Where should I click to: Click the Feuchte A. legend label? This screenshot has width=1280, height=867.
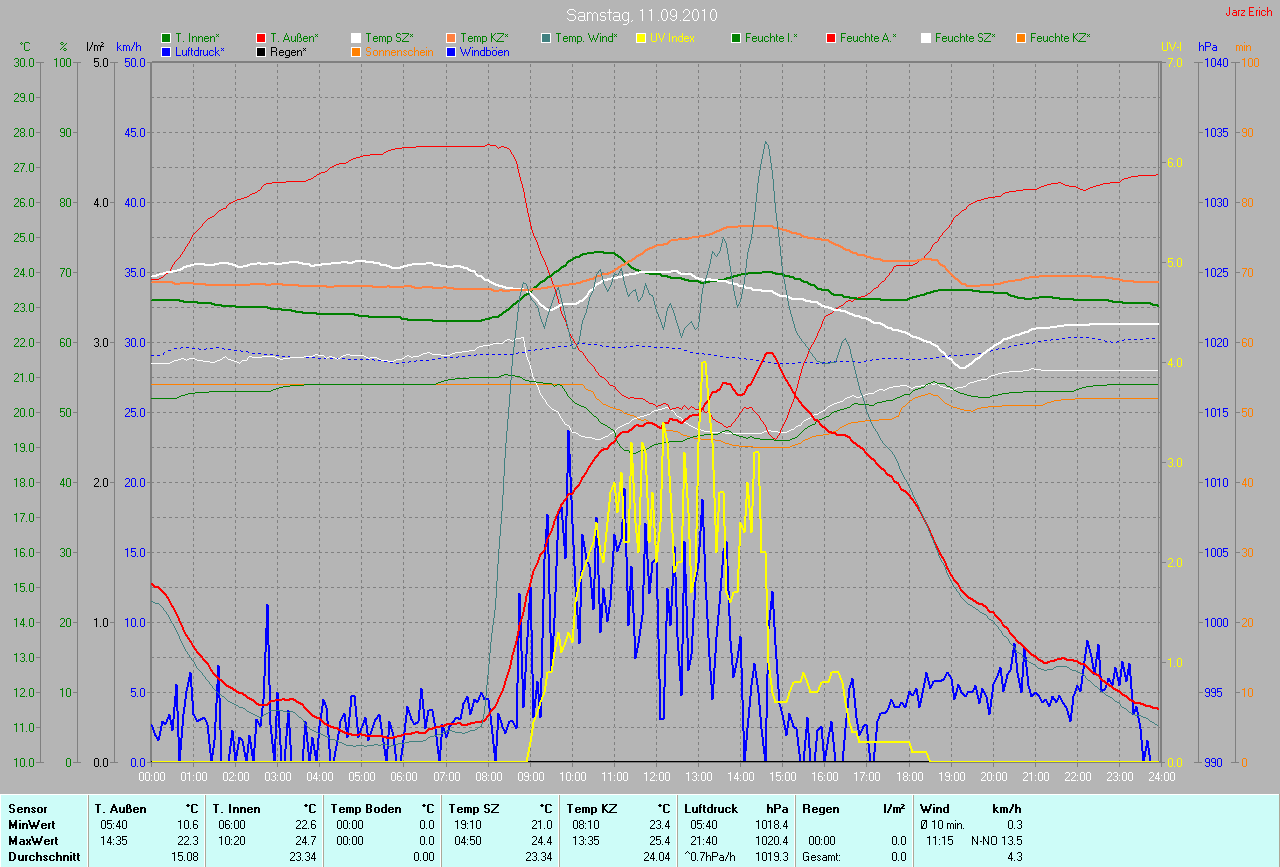(x=868, y=37)
